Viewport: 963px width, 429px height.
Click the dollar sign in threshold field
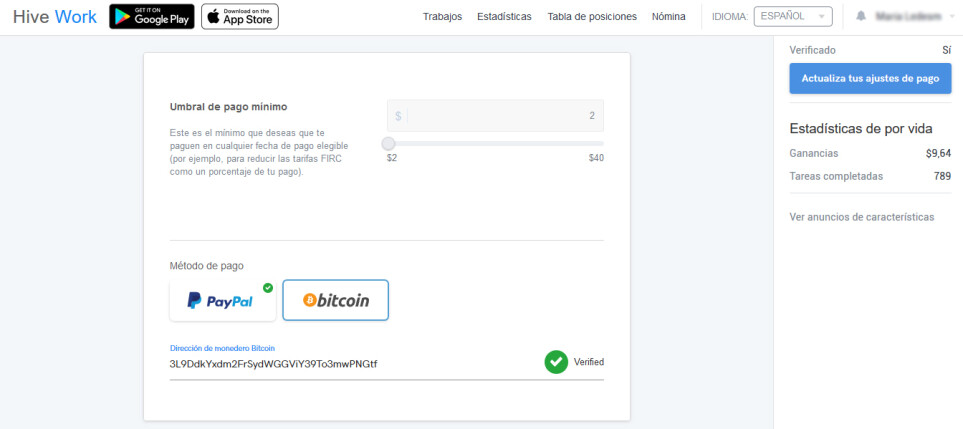click(398, 115)
